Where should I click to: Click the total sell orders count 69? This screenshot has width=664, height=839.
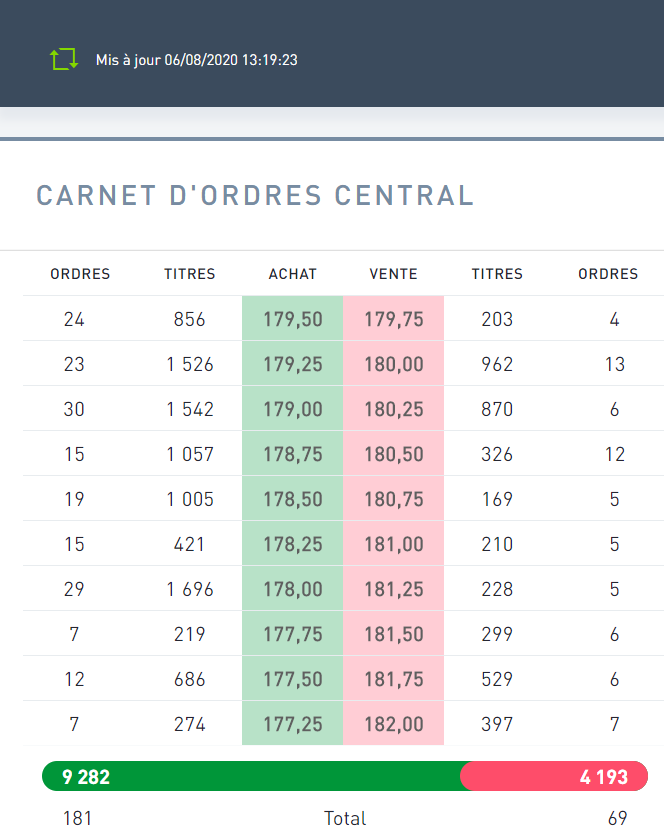tap(617, 818)
